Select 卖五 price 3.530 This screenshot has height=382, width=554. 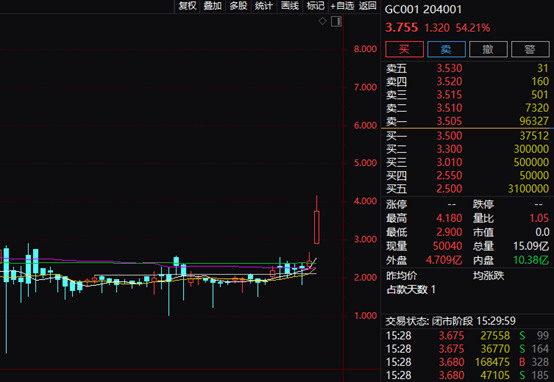pyautogui.click(x=449, y=68)
